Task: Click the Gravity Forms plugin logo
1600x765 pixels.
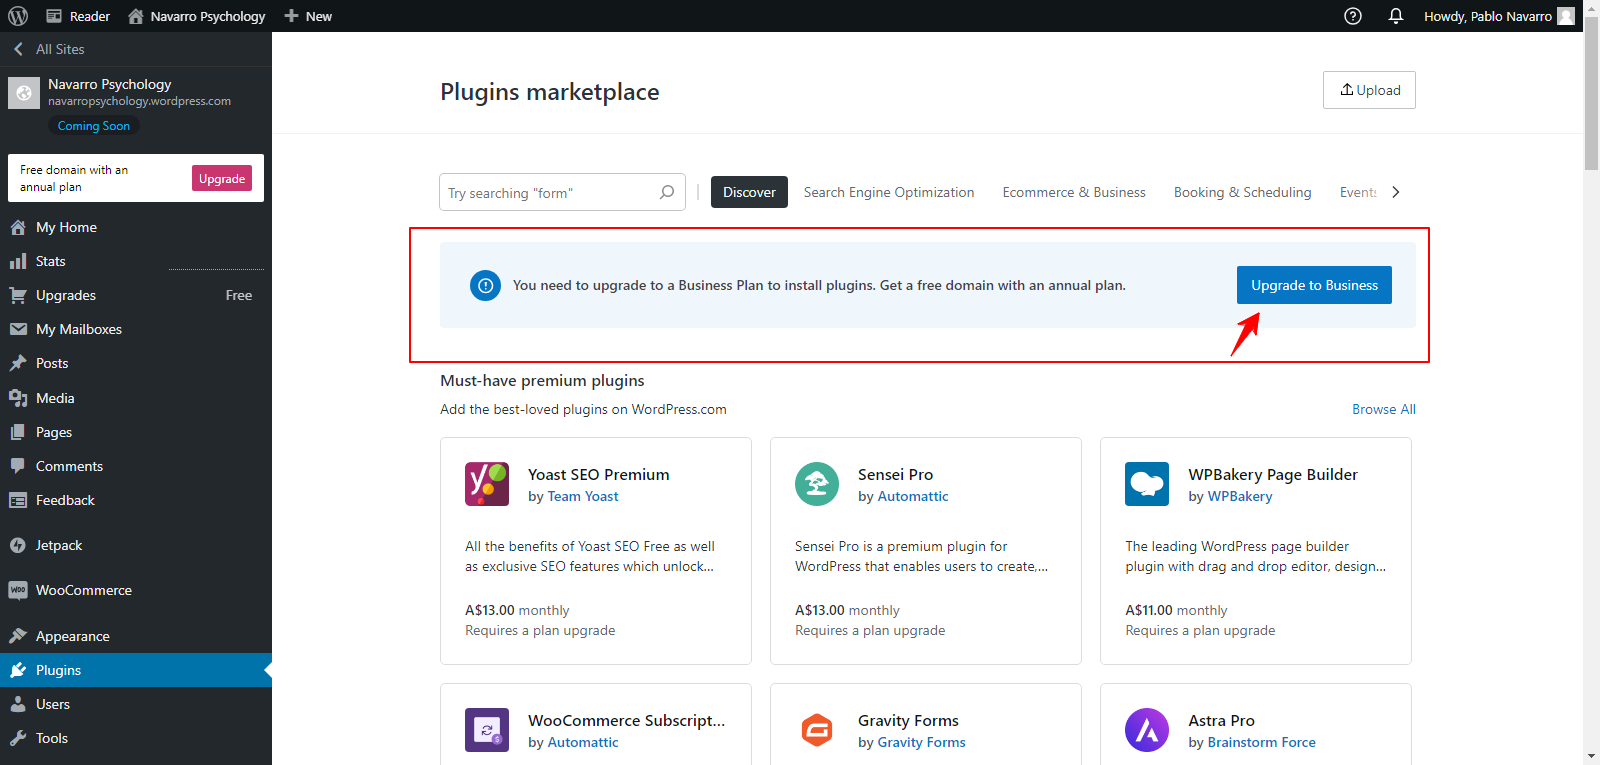Action: click(817, 730)
